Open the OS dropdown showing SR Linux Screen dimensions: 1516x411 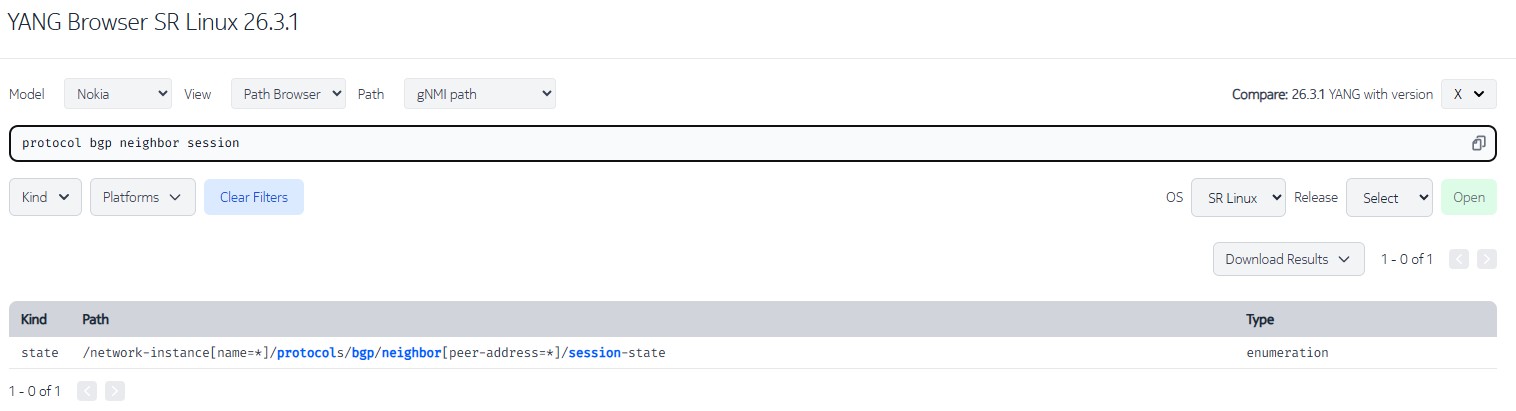click(1238, 197)
